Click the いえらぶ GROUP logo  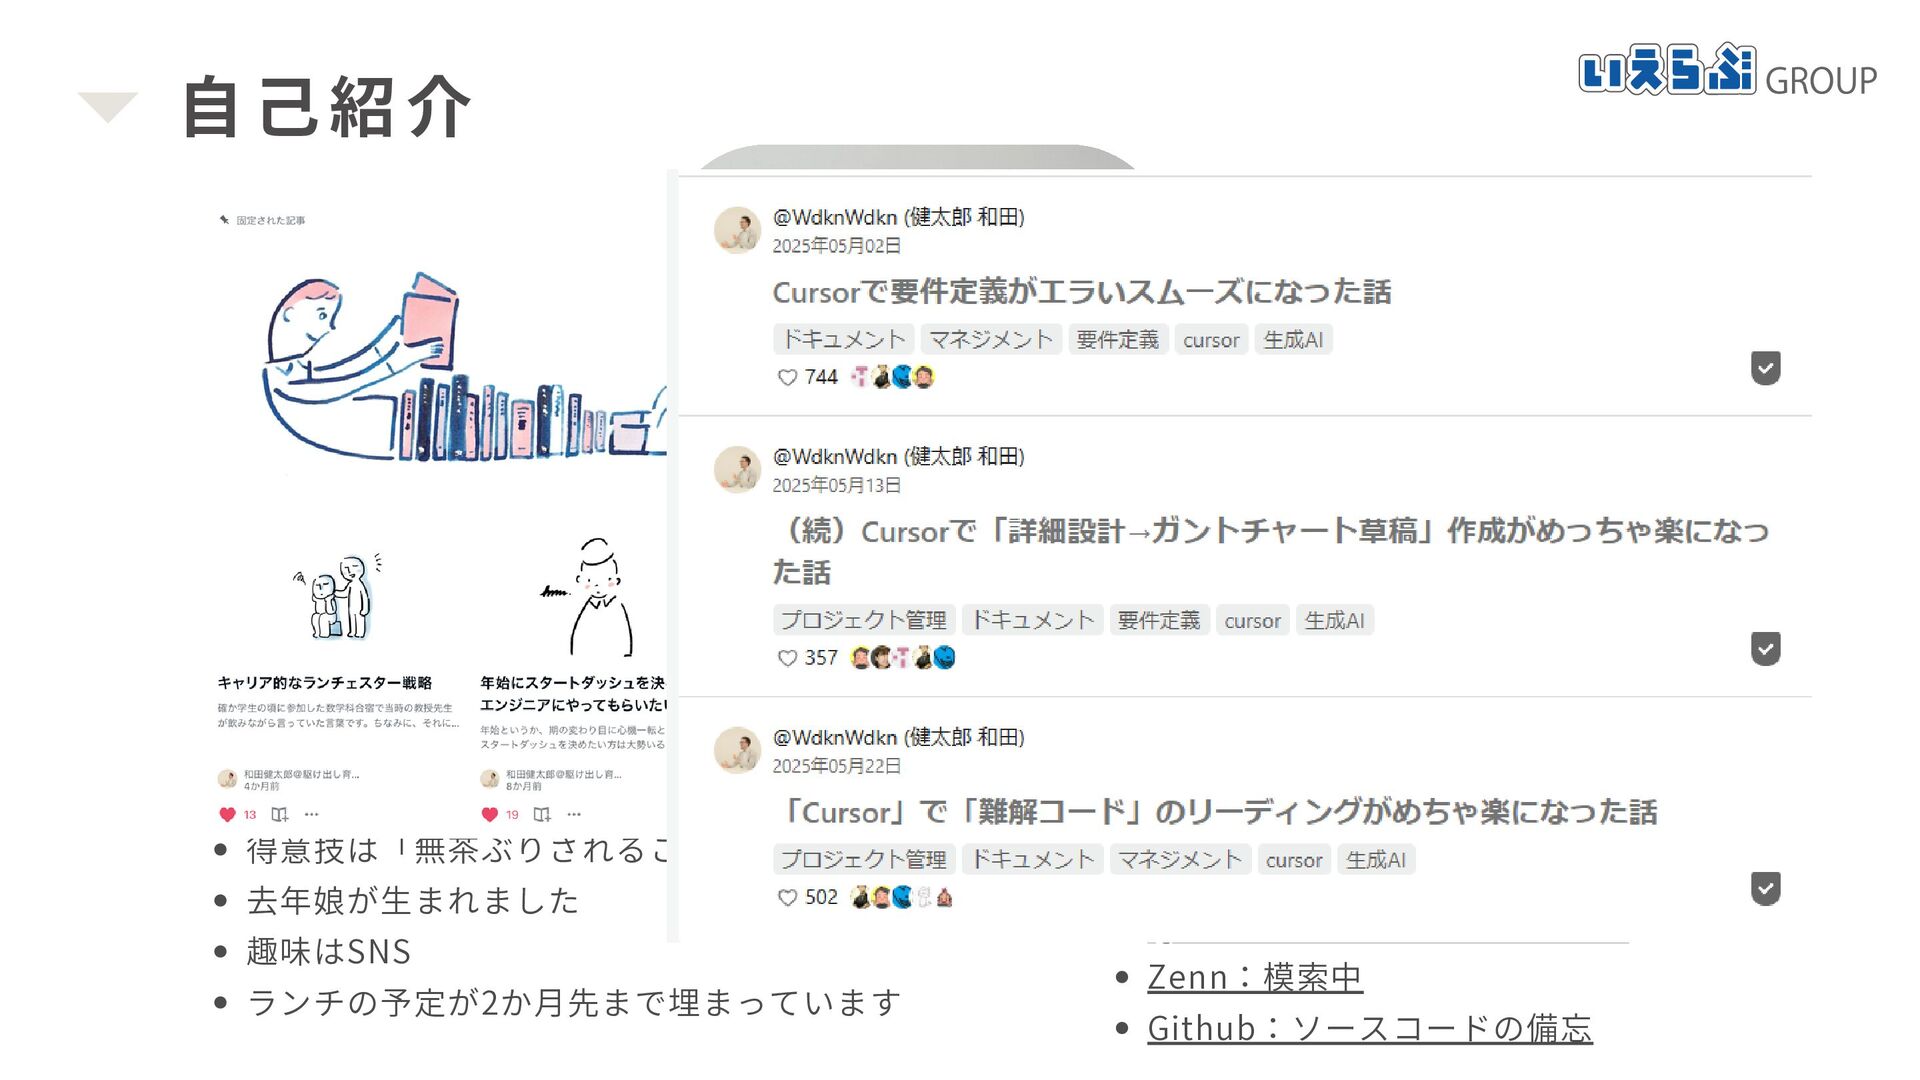pos(1727,70)
